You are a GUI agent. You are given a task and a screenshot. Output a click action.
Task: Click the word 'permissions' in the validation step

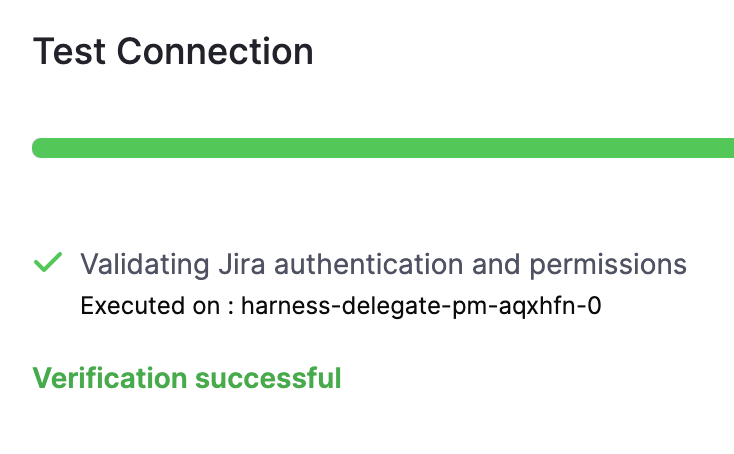coord(607,264)
